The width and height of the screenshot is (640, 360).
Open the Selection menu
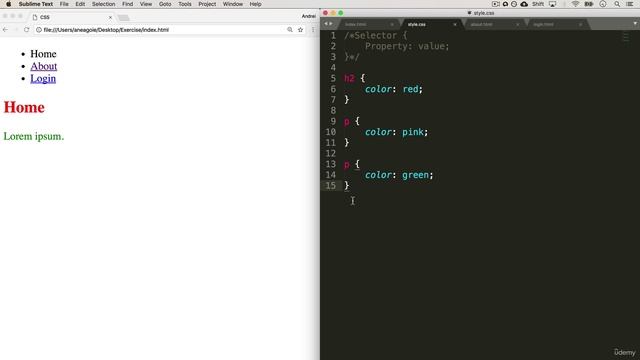click(103, 4)
